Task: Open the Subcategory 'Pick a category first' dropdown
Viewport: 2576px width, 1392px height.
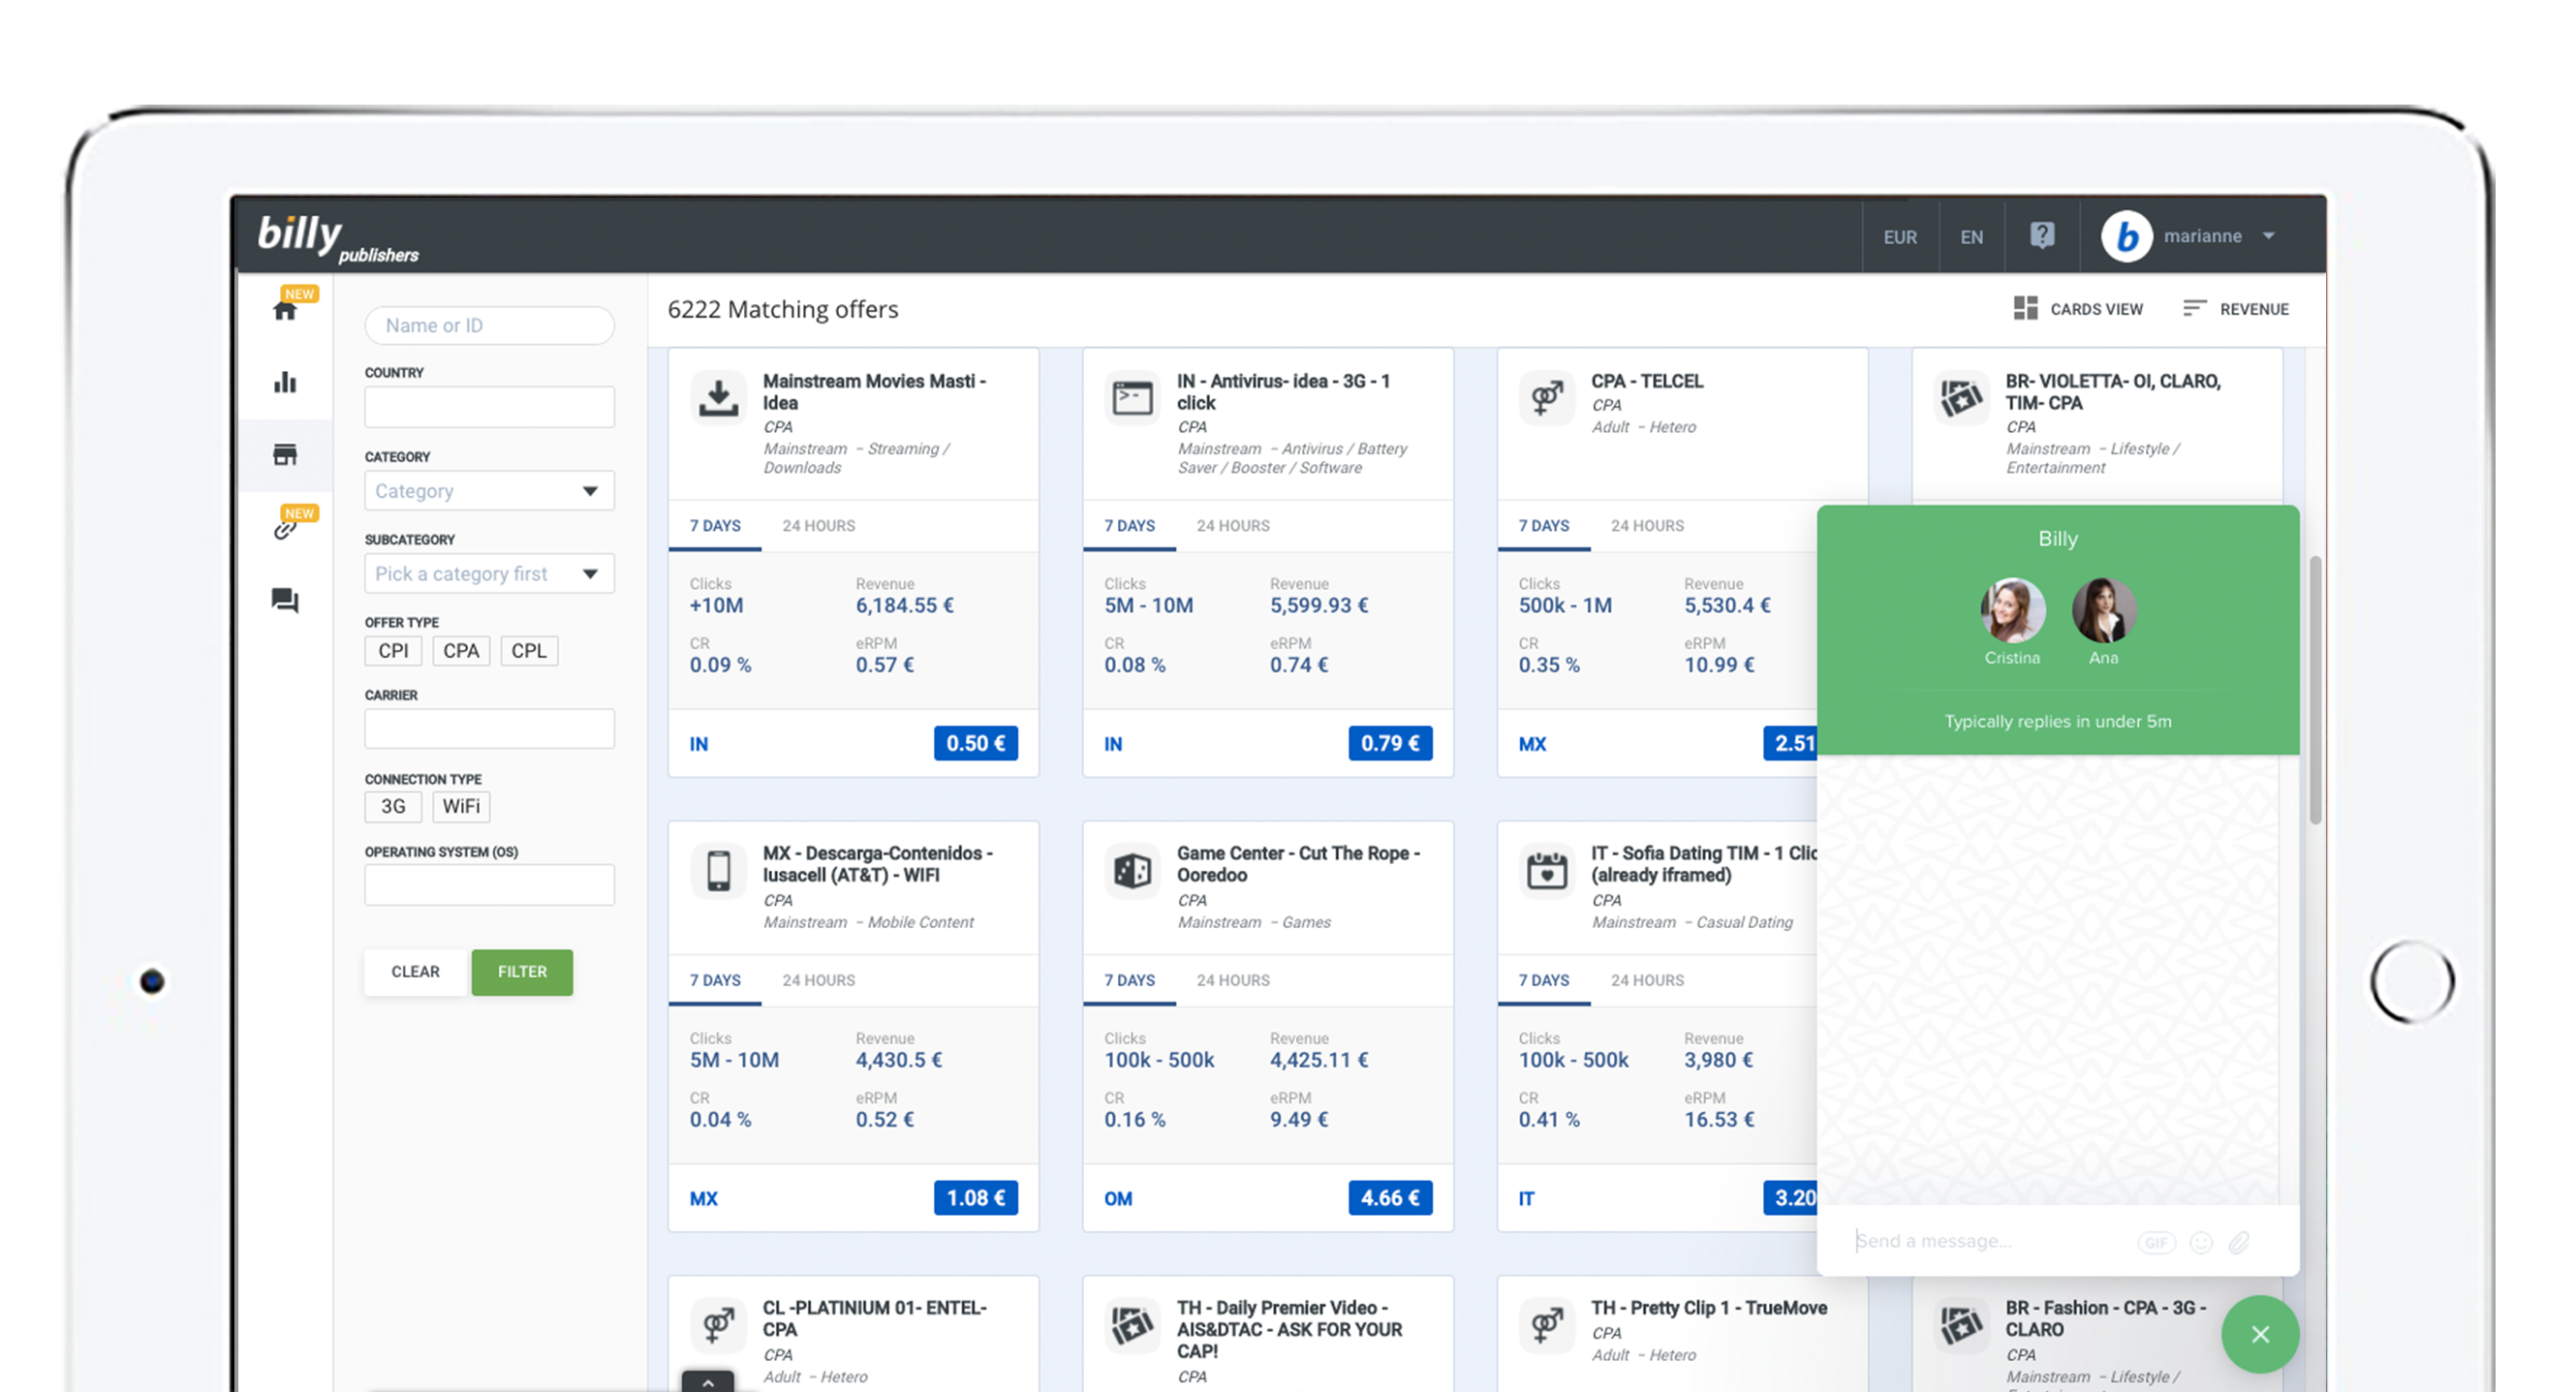Action: click(x=489, y=574)
